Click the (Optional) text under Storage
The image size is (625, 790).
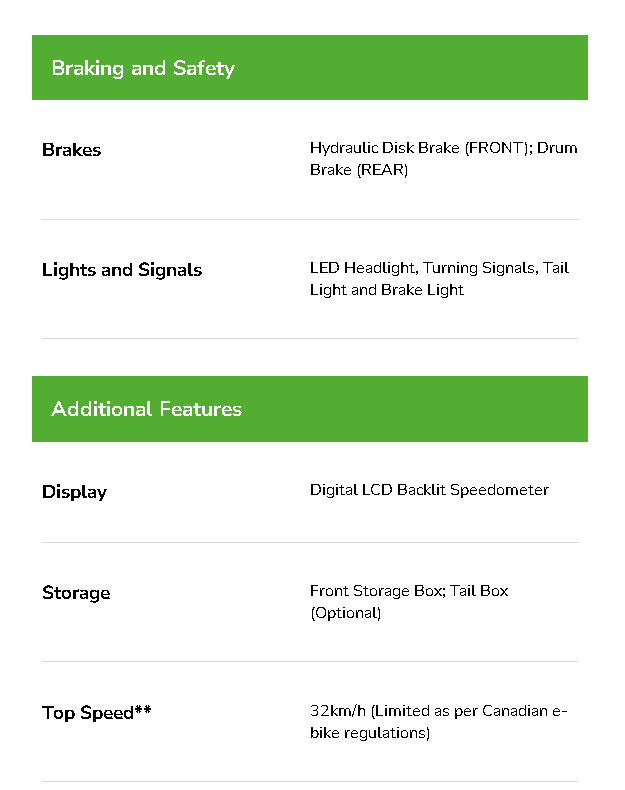click(345, 613)
